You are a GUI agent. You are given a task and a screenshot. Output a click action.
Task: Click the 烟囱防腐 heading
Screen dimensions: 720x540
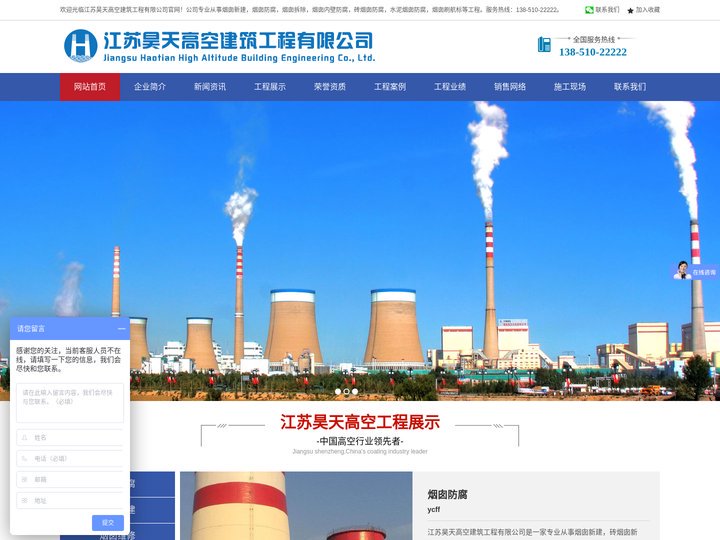[x=447, y=495]
